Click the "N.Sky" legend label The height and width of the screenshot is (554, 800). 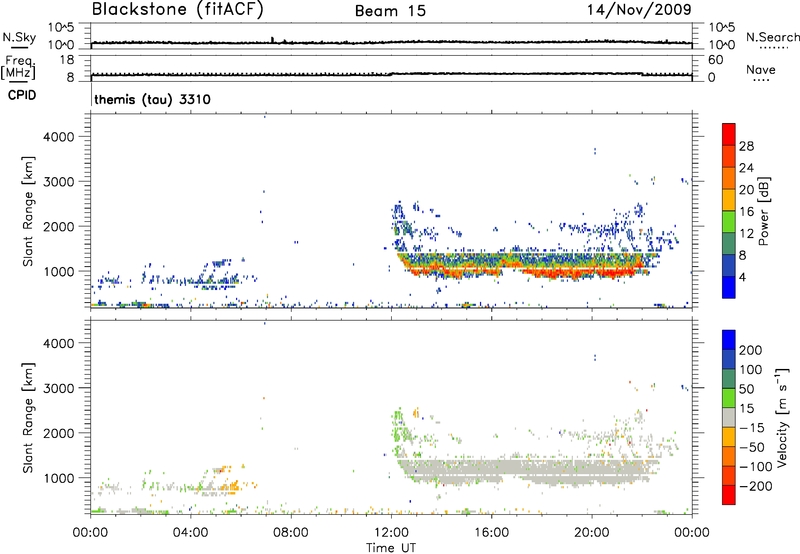tap(19, 37)
